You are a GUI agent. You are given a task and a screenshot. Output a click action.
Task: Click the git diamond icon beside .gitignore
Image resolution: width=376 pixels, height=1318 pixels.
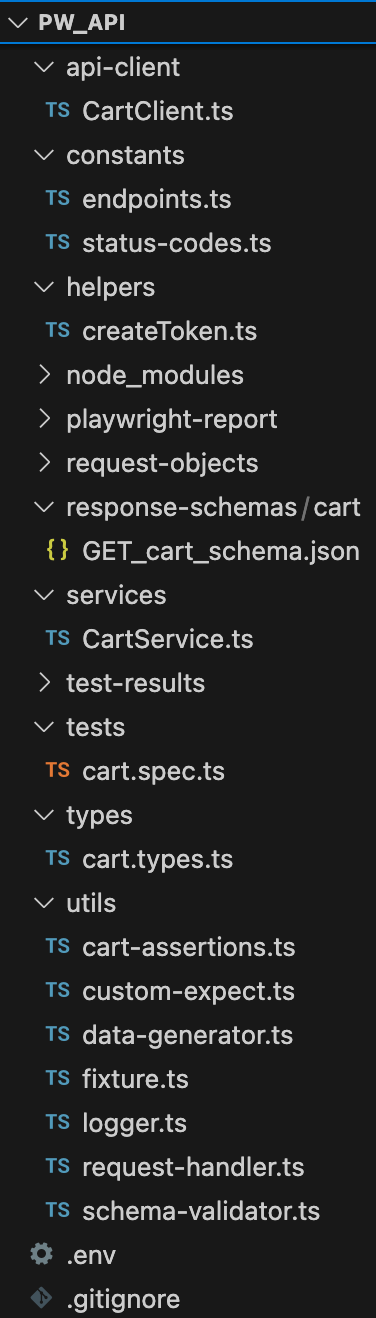[42, 1298]
